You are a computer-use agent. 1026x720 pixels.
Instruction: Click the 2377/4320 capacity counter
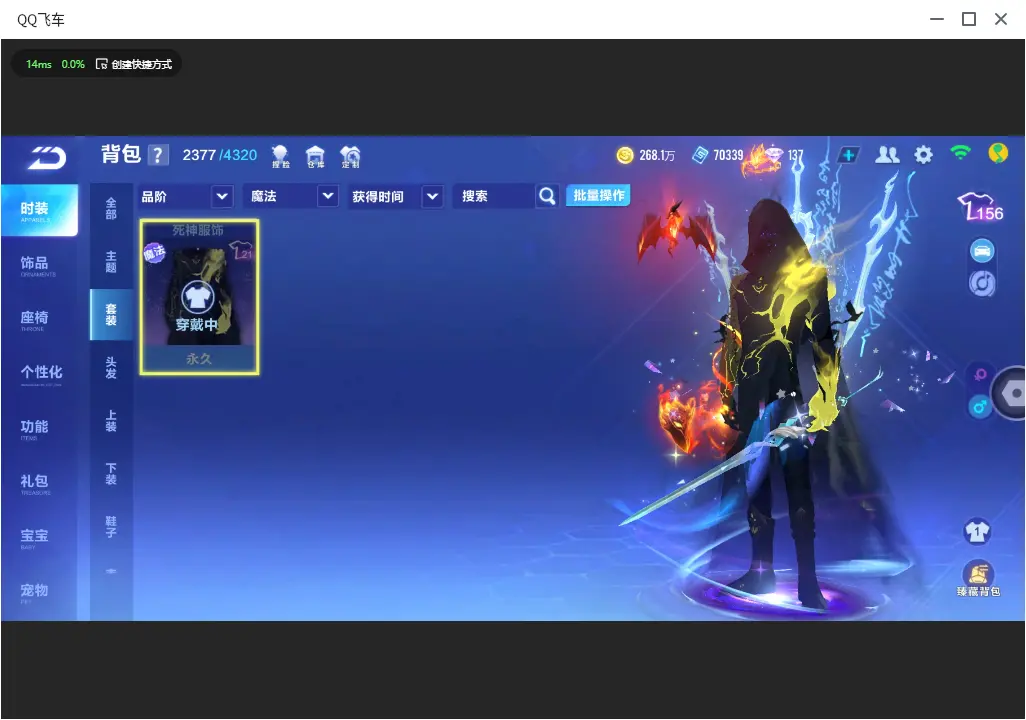(220, 155)
